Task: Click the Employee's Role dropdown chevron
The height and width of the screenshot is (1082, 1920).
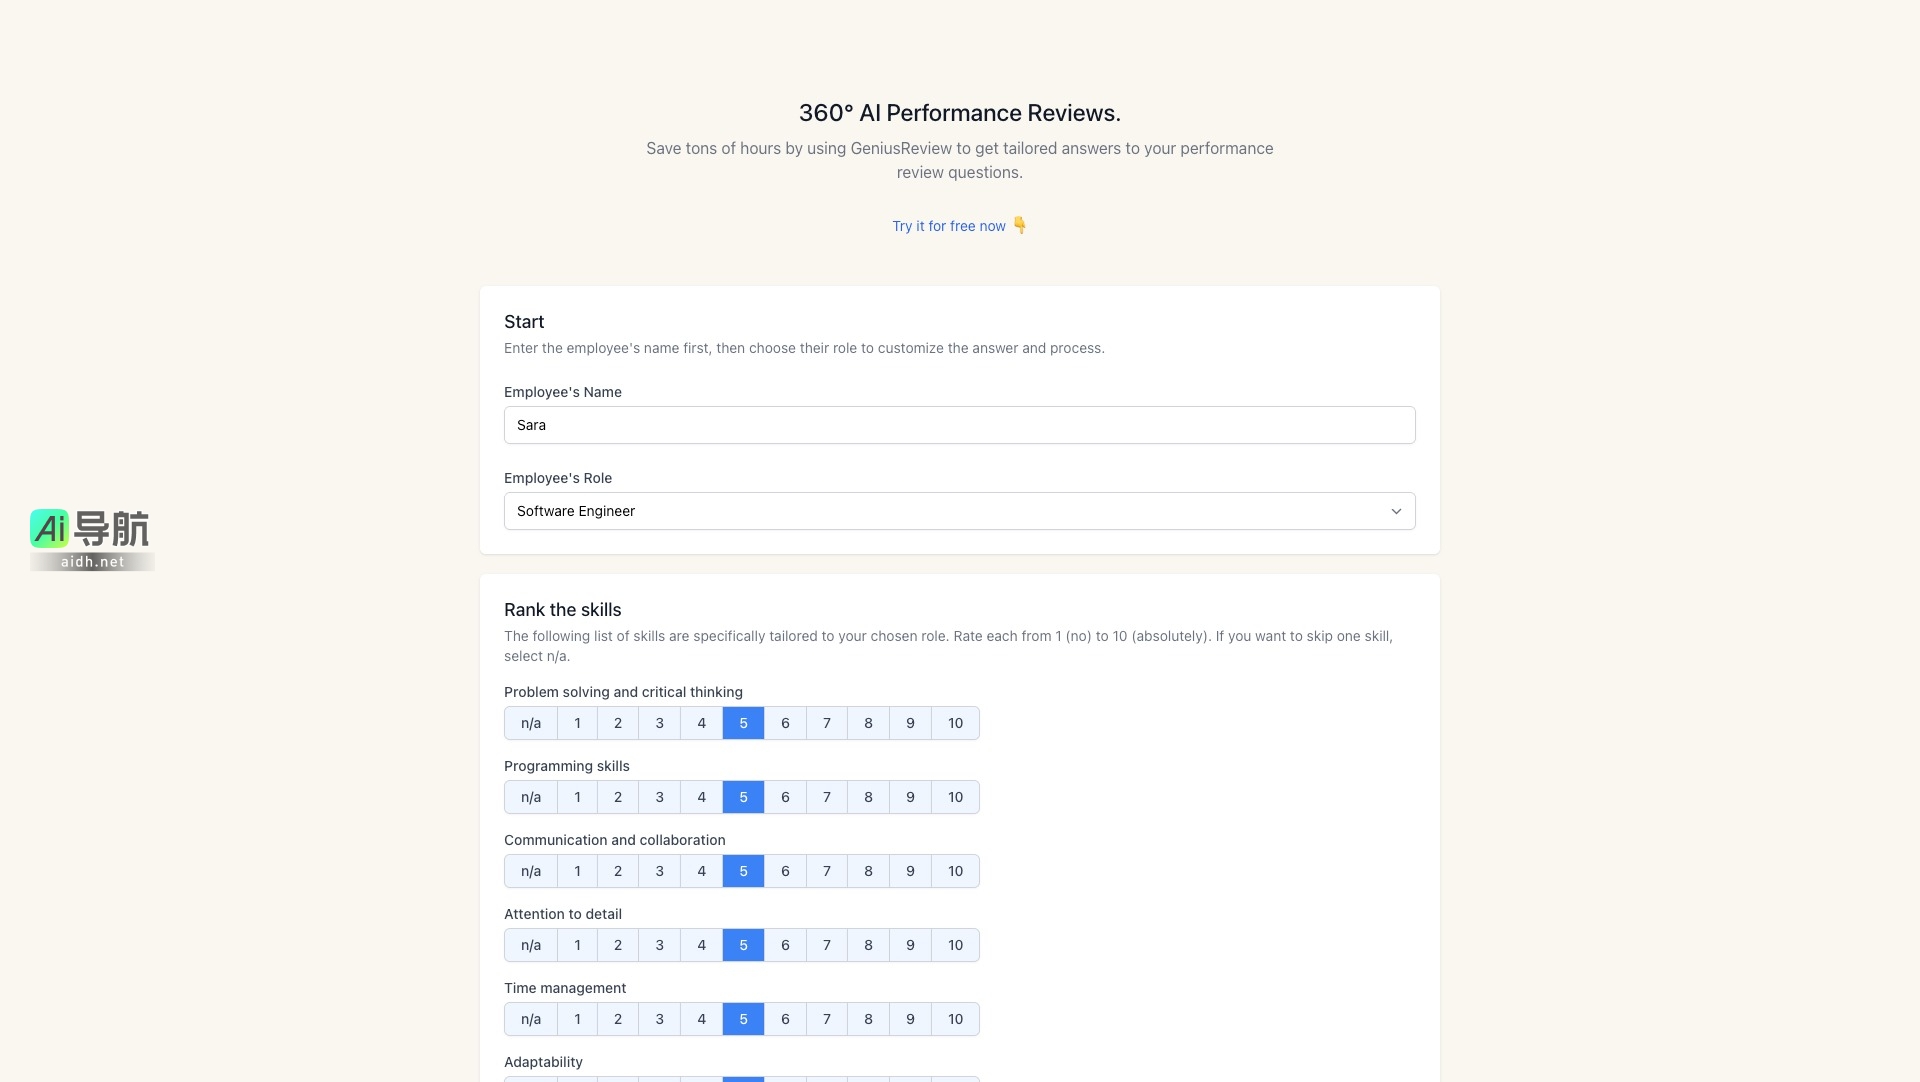Action: [x=1396, y=511]
